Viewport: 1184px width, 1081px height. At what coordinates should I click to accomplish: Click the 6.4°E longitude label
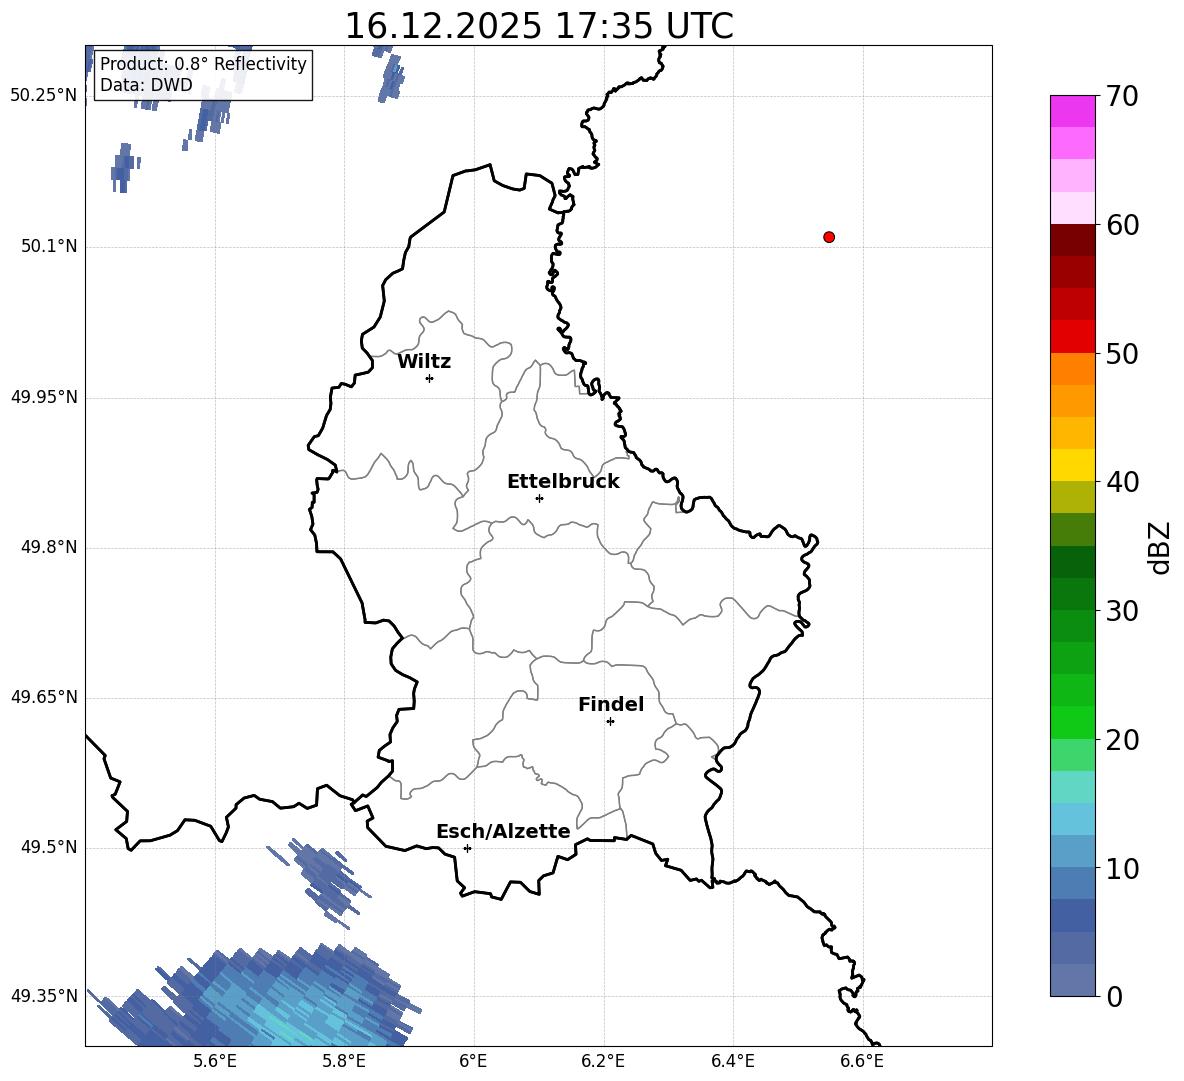[732, 1061]
